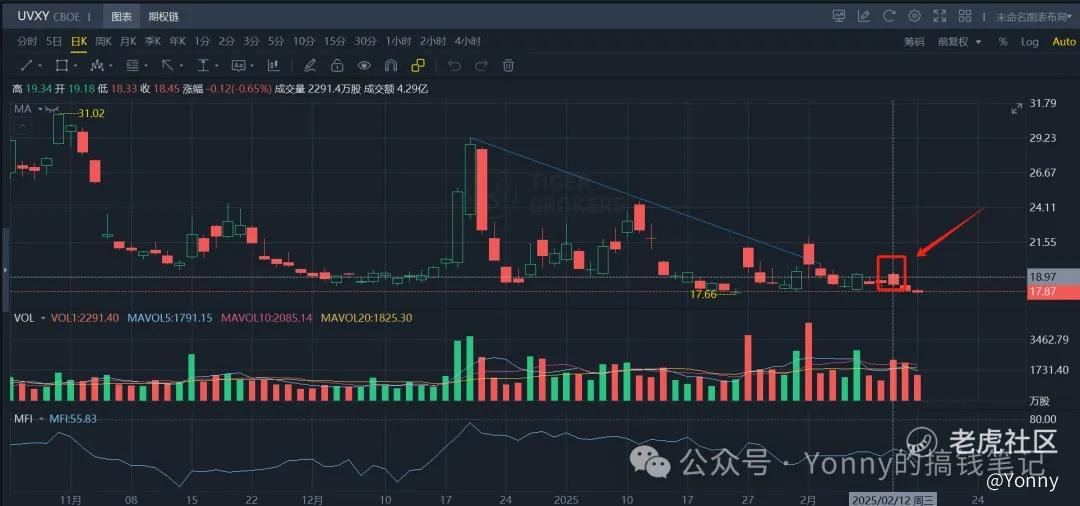This screenshot has width=1080, height=506.
Task: Select the arrow annotation tool
Action: [167, 65]
